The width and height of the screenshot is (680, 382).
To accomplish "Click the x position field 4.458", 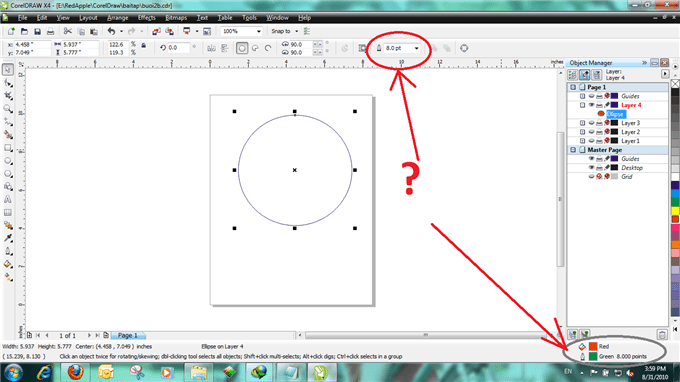I will coord(32,44).
